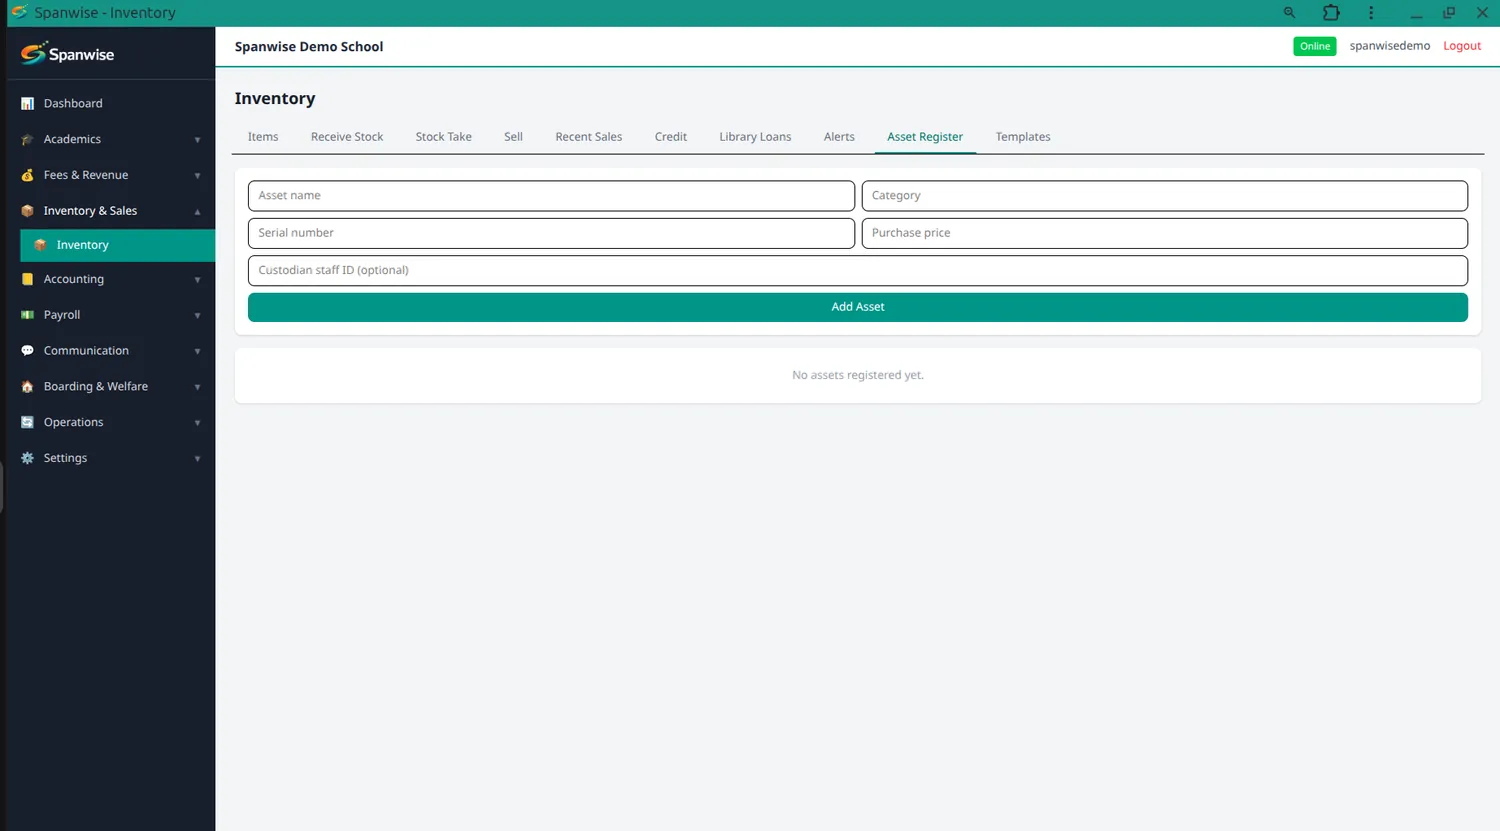1500x831 pixels.
Task: Open the Receive Stock tab
Action: coord(347,137)
